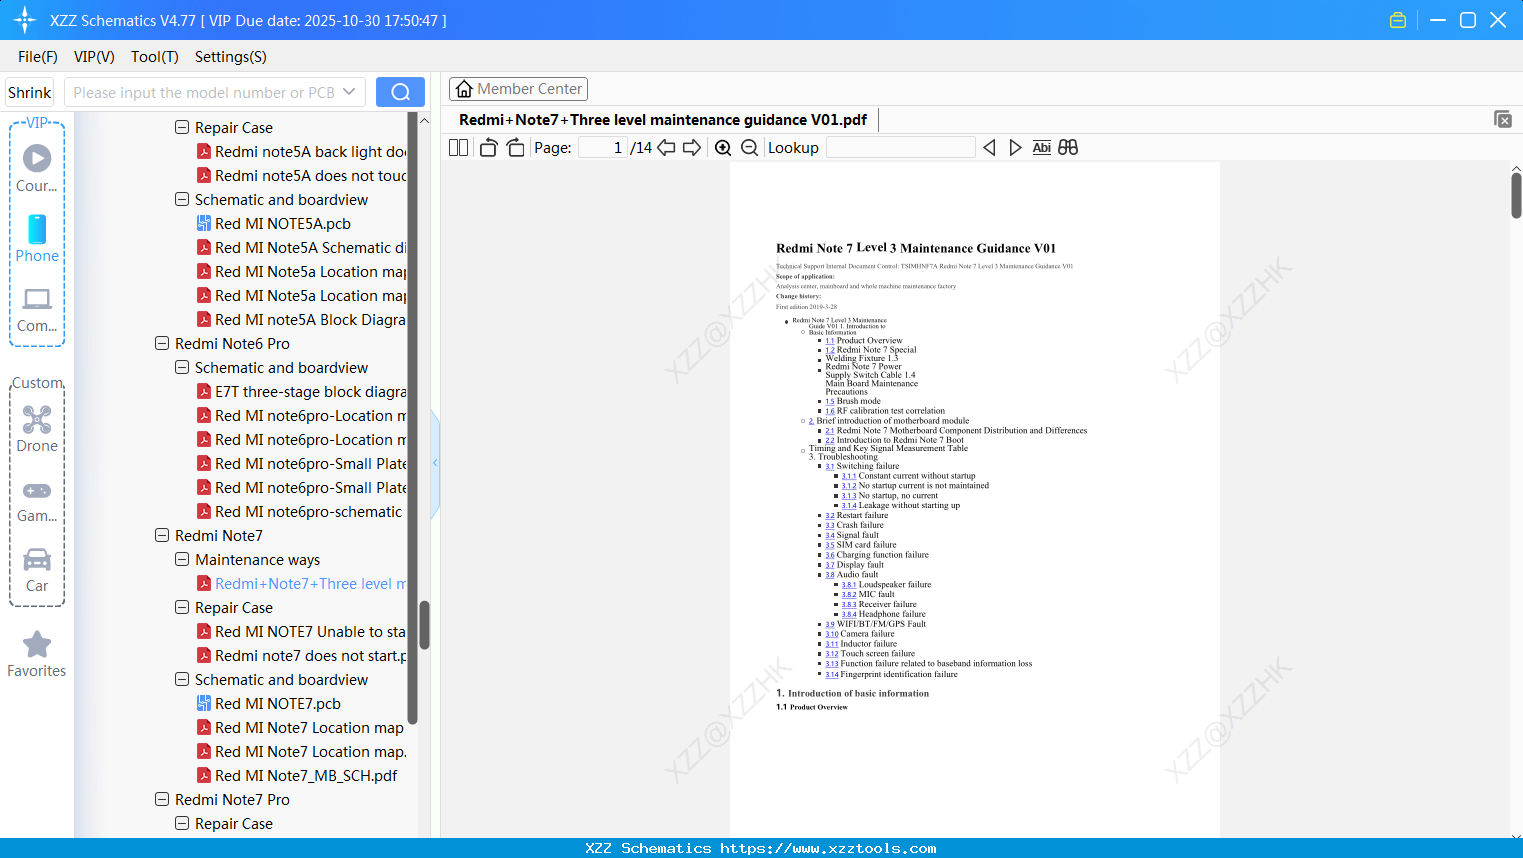This screenshot has height=858, width=1523.
Task: Switch to two-page layout view
Action: click(459, 148)
